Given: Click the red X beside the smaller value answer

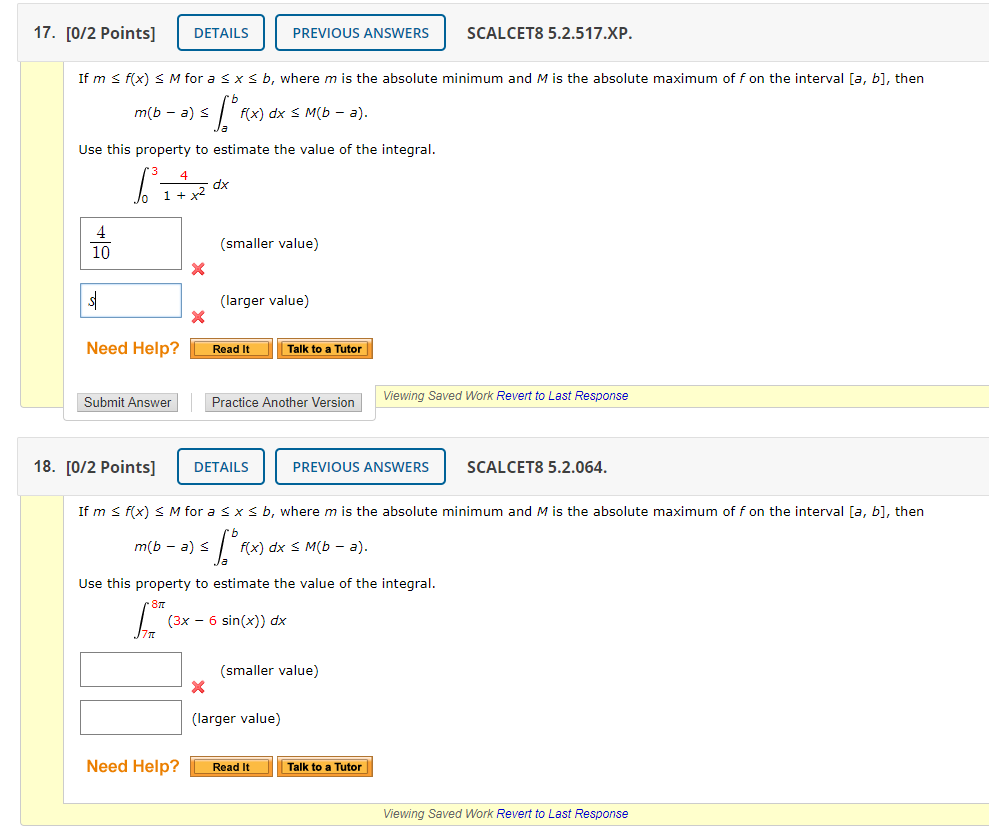Looking at the screenshot, I should click(x=198, y=269).
